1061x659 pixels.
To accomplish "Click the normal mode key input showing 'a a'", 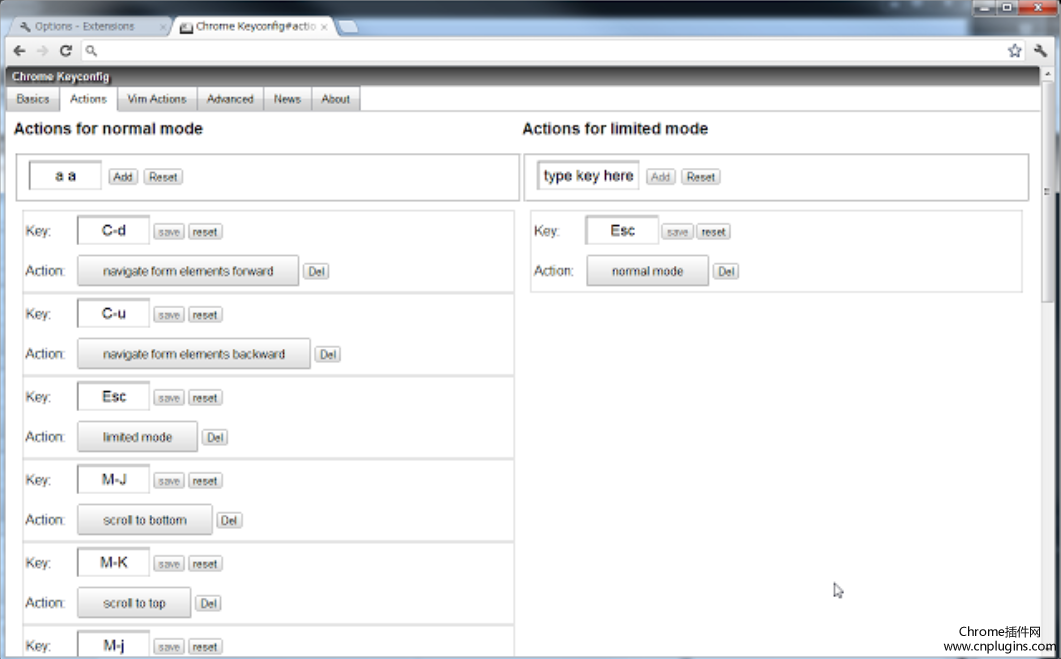I will 65,176.
